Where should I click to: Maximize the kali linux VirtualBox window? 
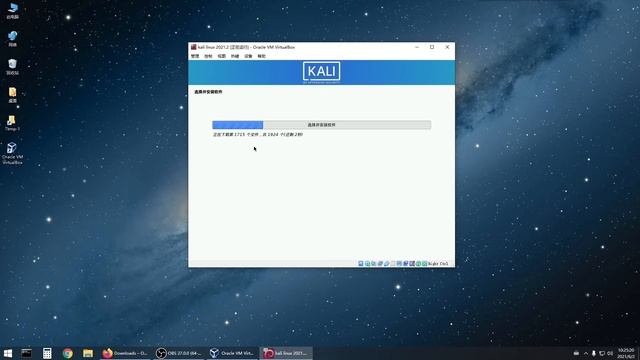432,47
